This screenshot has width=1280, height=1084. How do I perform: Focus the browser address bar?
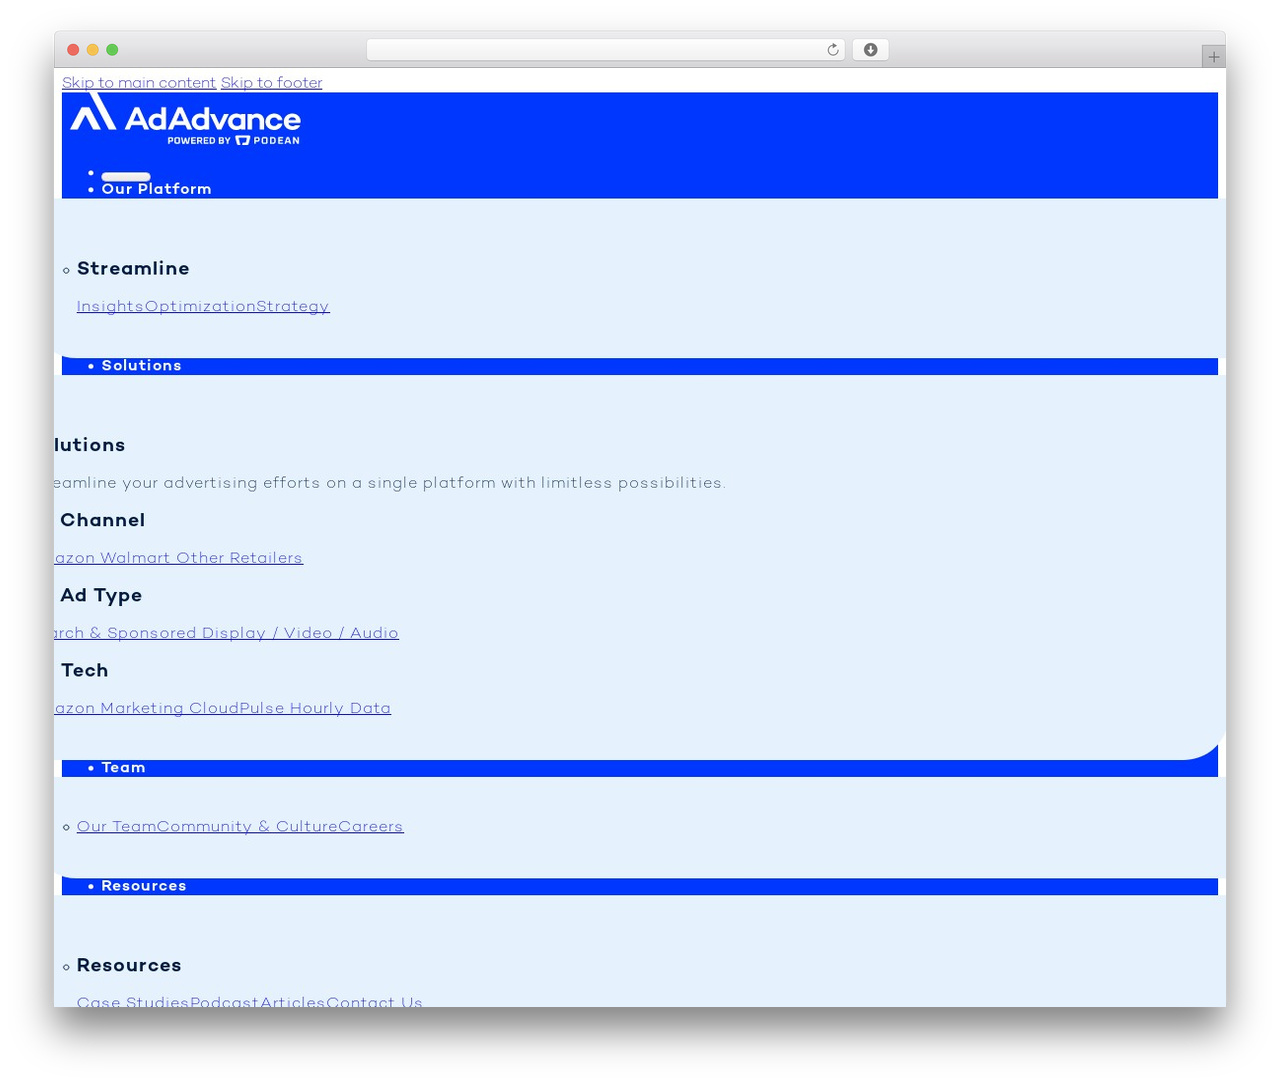click(605, 50)
